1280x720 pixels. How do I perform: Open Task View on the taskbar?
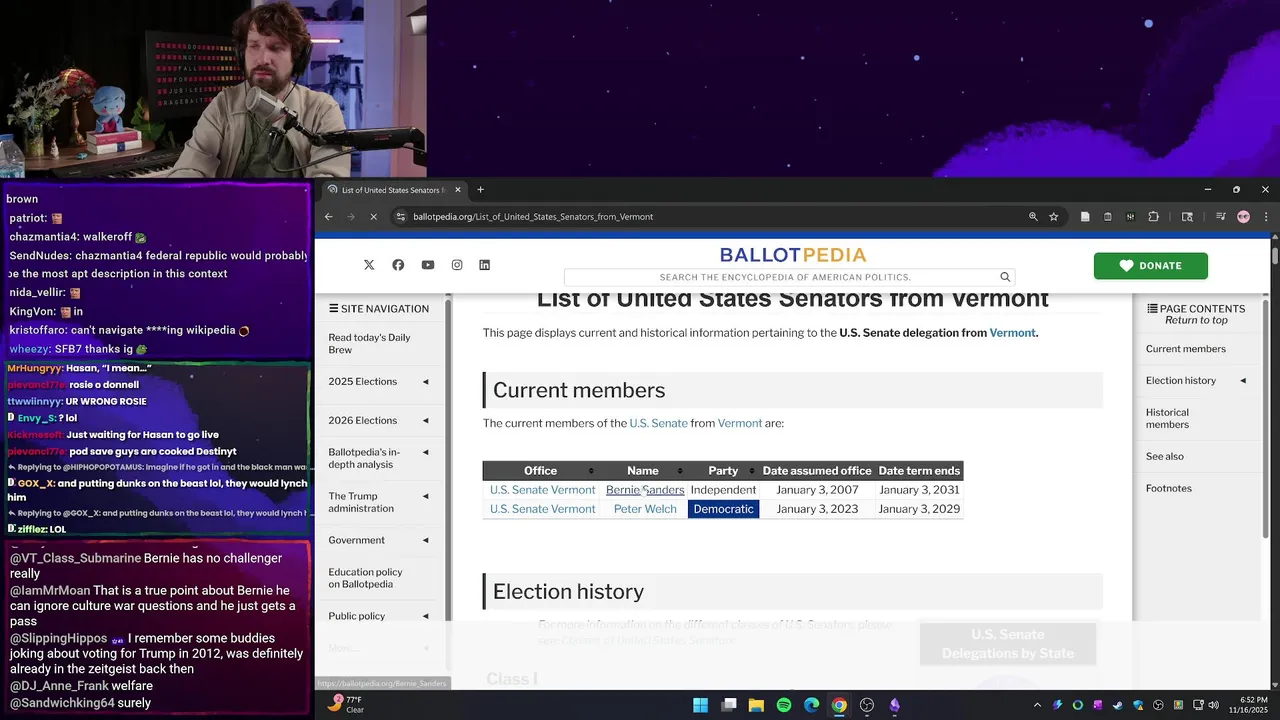[729, 705]
